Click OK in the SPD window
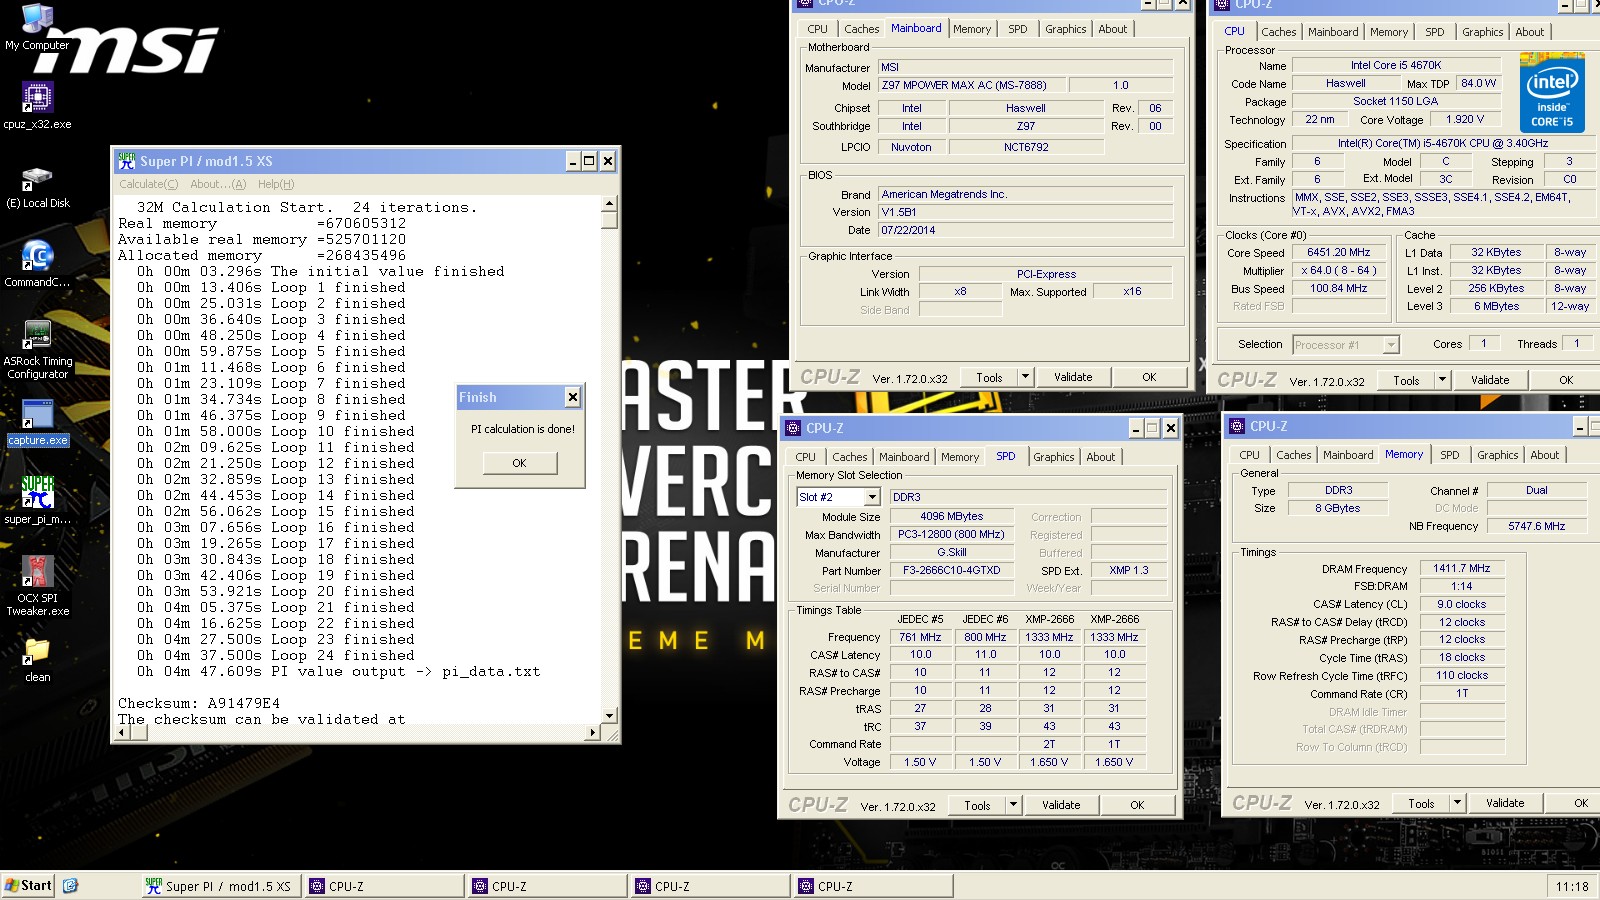Screen dimensions: 1600x900 pyautogui.click(x=1137, y=805)
